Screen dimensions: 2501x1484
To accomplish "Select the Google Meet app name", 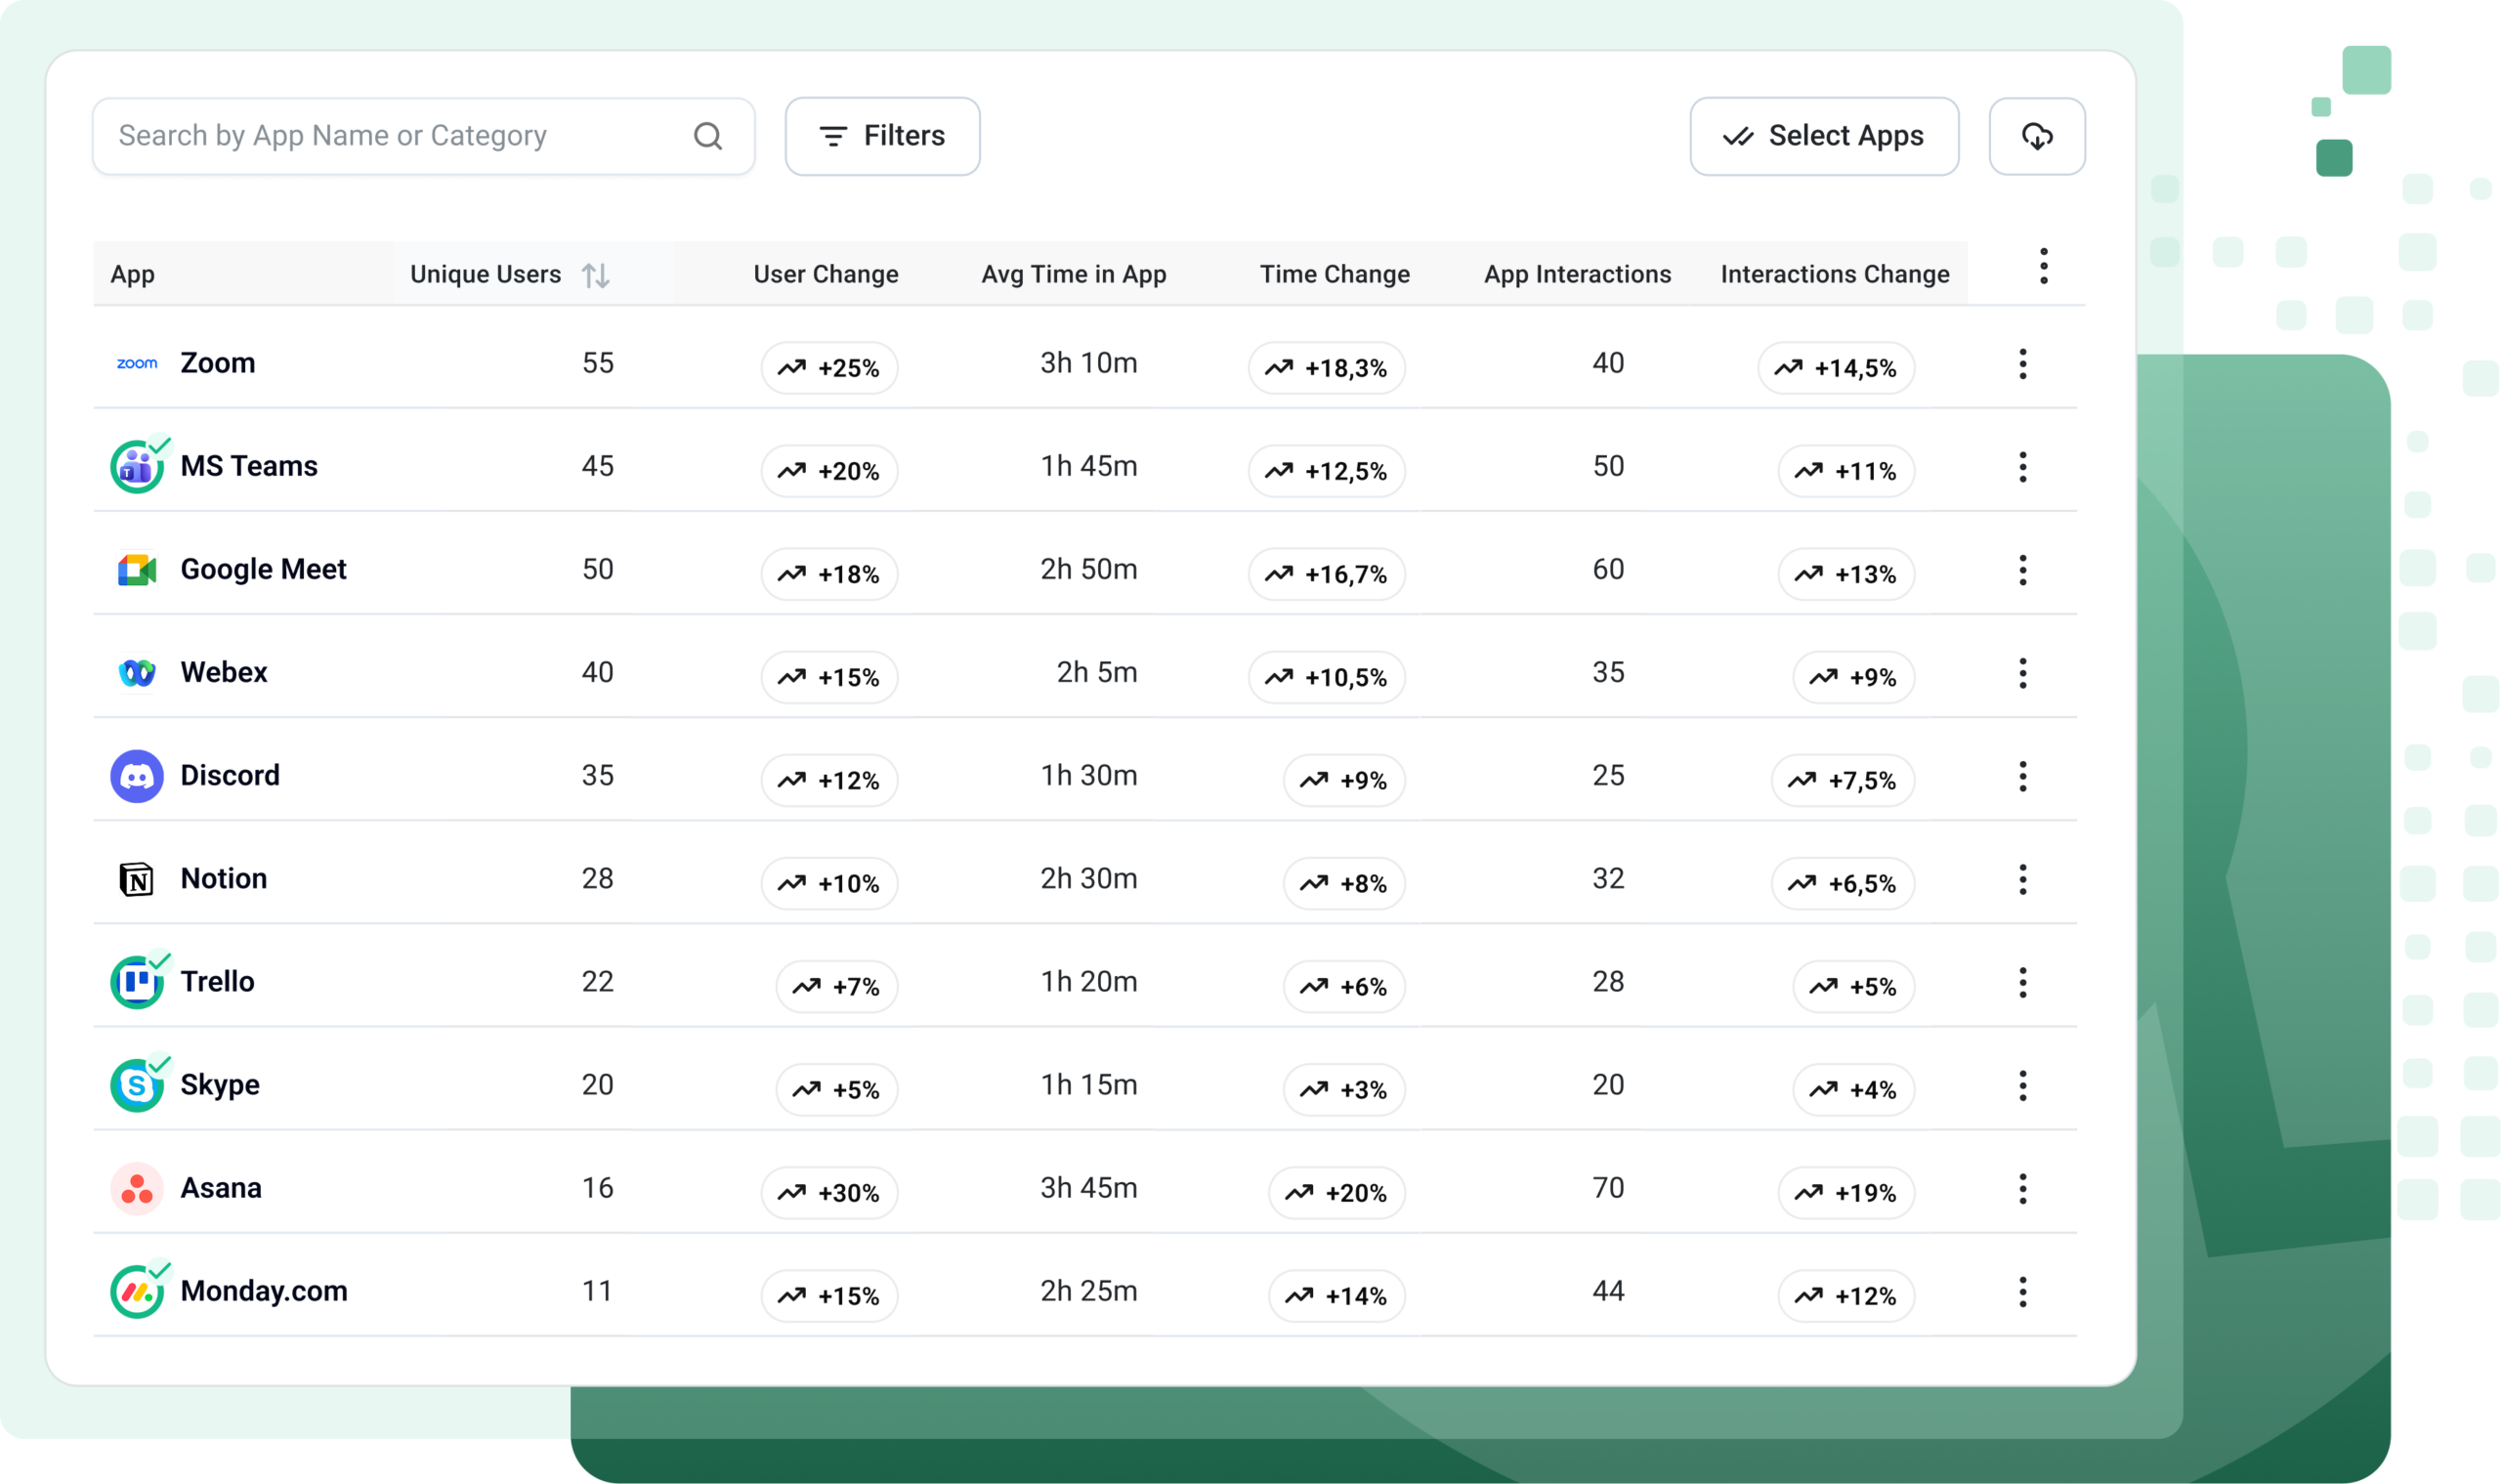I will pos(263,569).
